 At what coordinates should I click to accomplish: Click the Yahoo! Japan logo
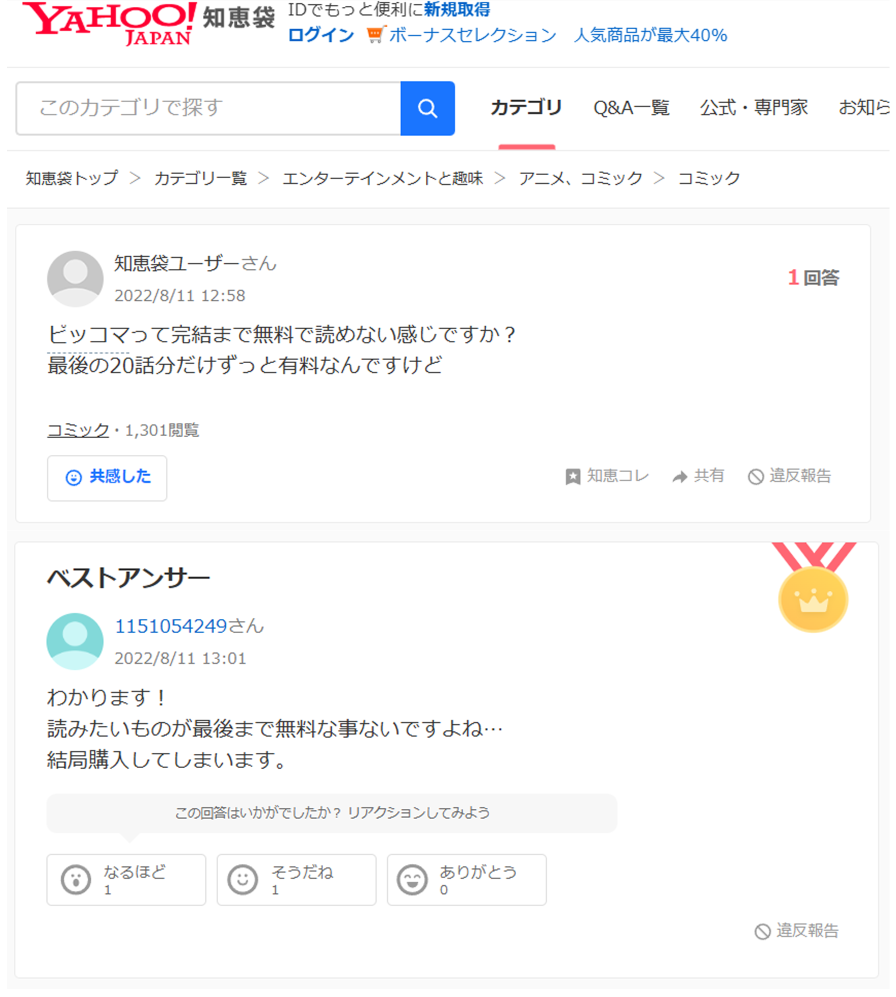pos(109,24)
